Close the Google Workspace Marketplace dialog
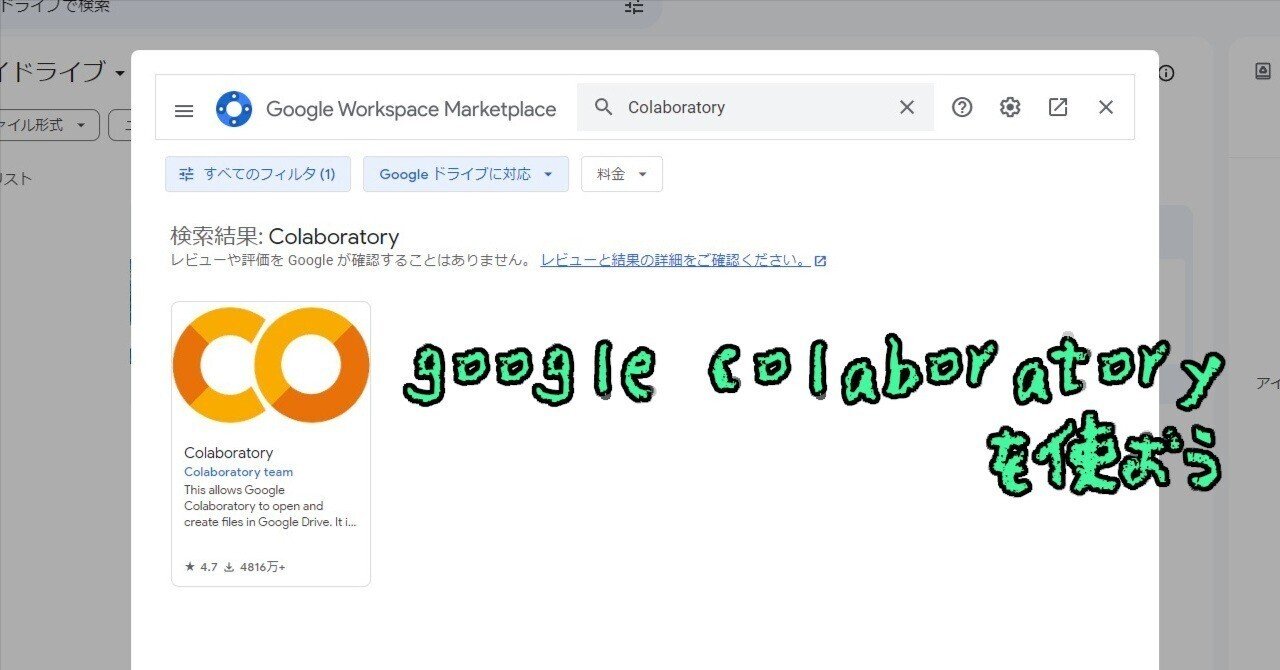The width and height of the screenshot is (1280, 670). pos(1105,107)
